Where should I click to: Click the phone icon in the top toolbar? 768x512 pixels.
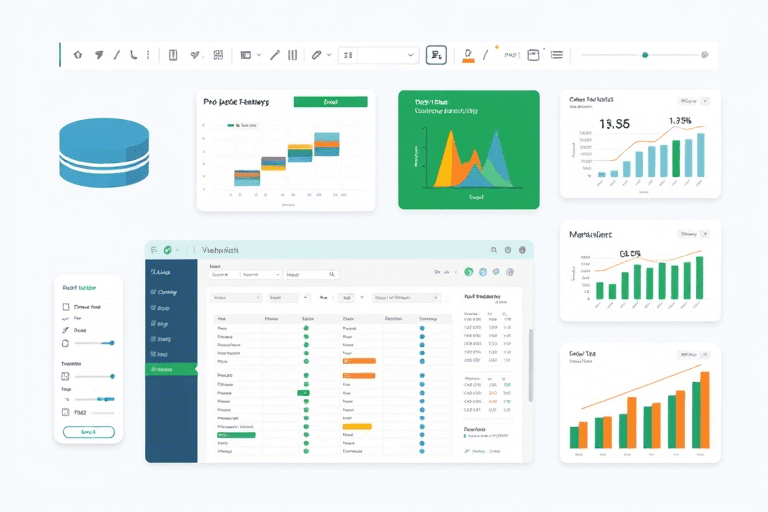[x=132, y=55]
